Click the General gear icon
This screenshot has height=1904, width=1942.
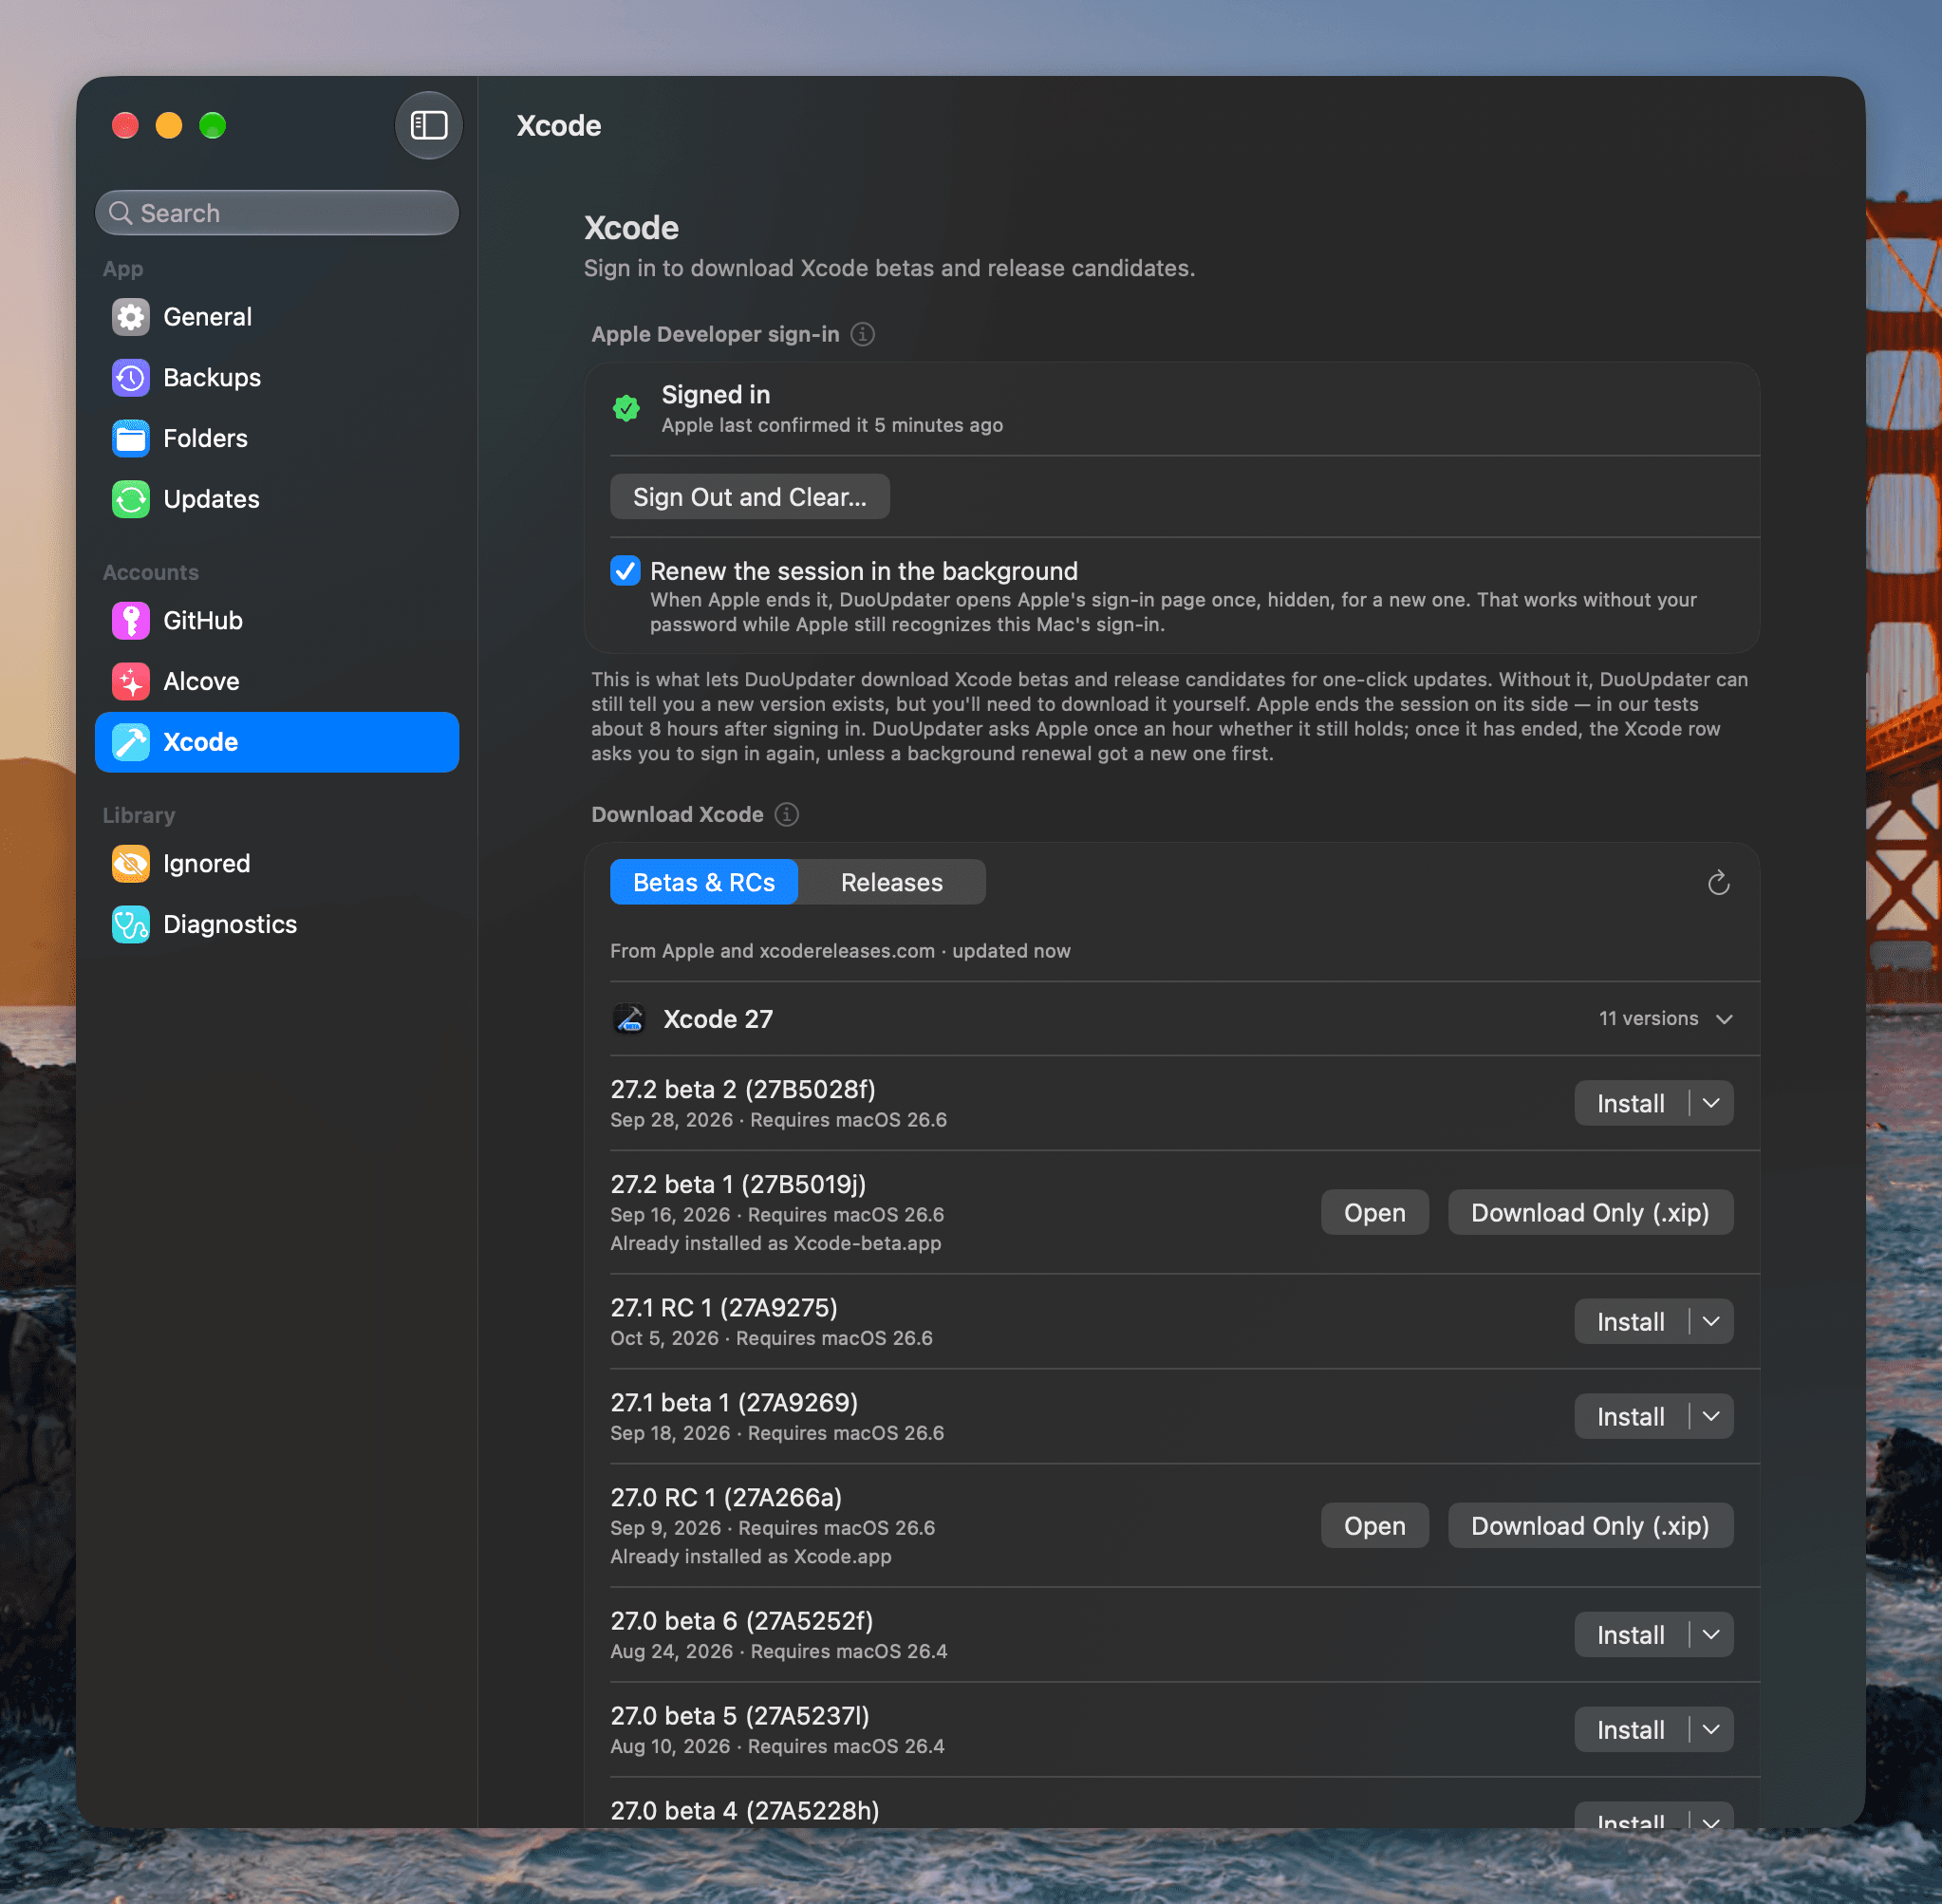(131, 317)
